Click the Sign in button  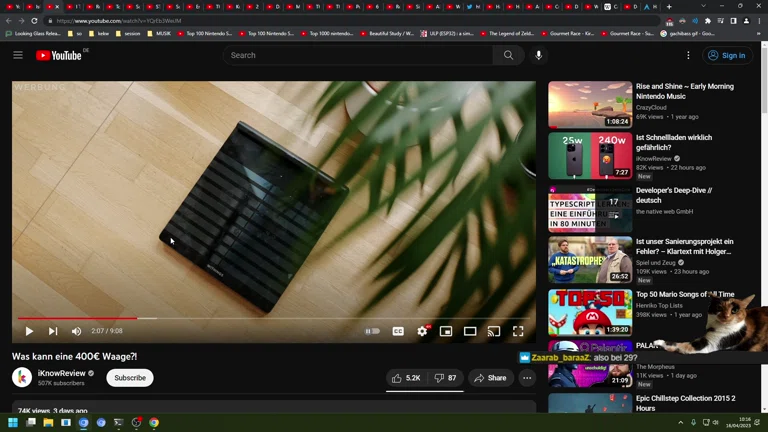point(727,56)
